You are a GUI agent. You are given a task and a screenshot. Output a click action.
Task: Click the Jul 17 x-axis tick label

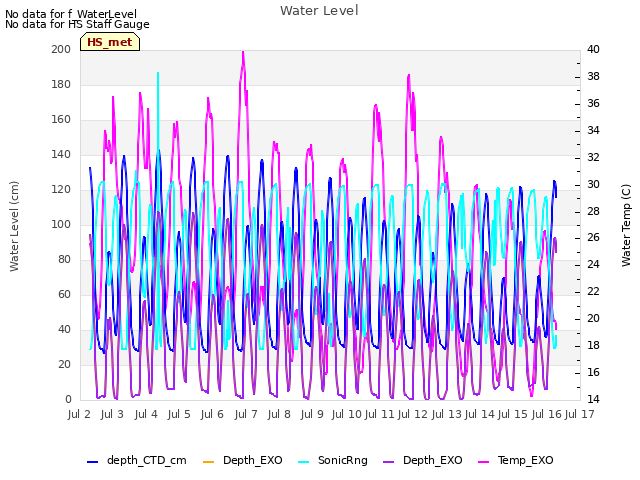coord(580,414)
